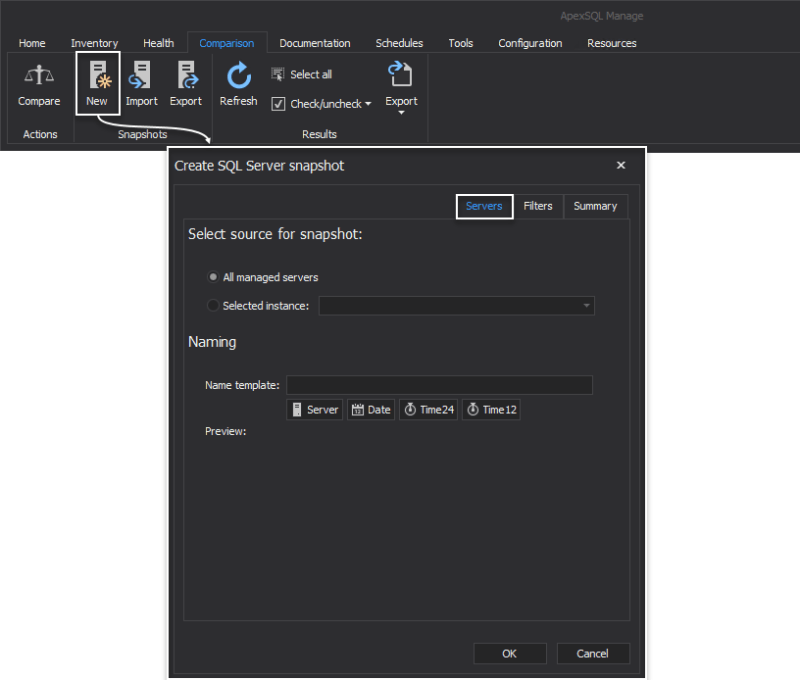The image size is (800, 680).
Task: Insert the Time24 template token
Action: 428,409
